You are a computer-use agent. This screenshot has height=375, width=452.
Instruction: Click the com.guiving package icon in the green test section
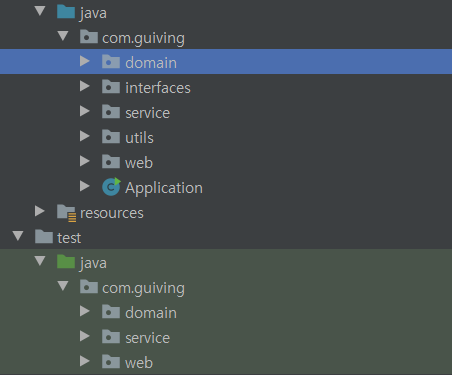[89, 287]
